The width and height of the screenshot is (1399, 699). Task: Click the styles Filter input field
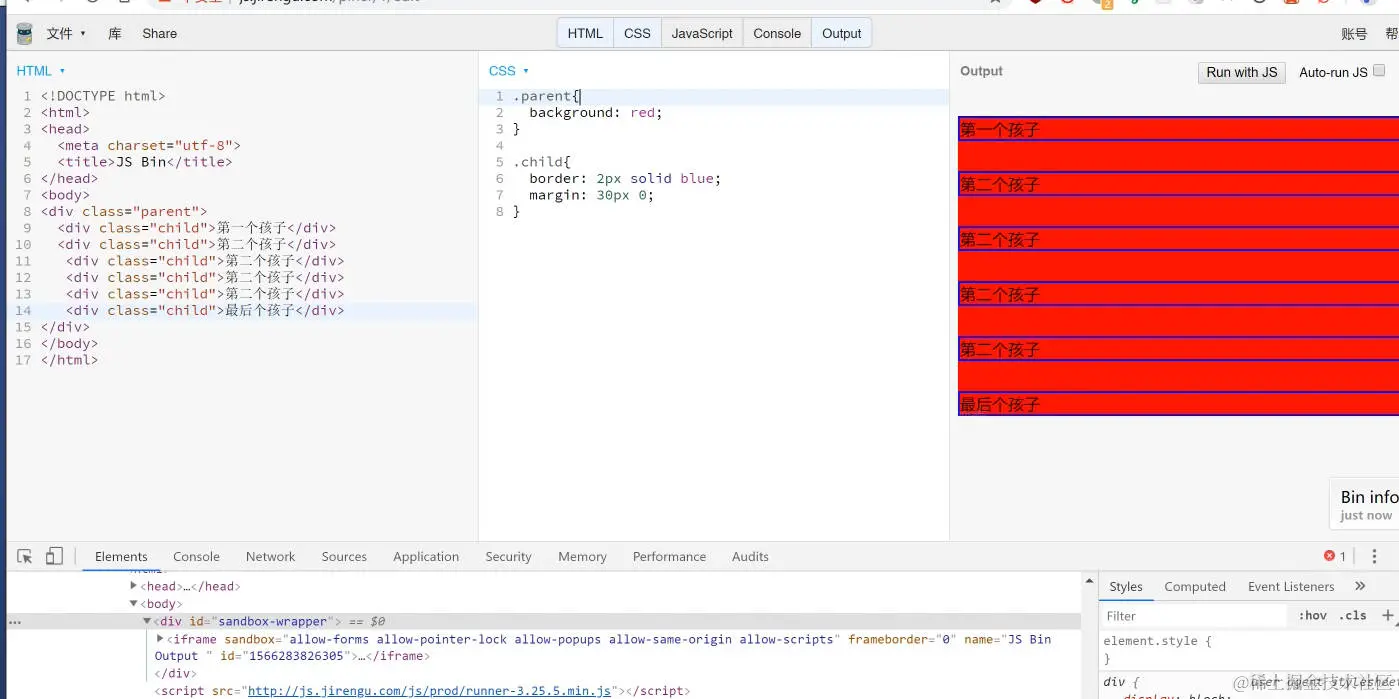(x=1194, y=616)
